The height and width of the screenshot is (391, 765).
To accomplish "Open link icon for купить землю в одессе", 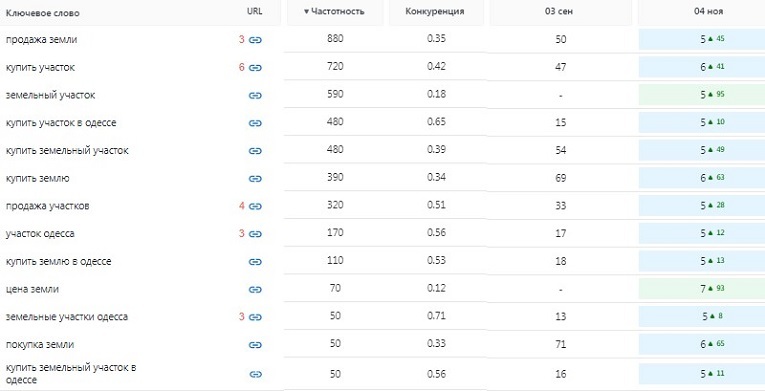I will 255,262.
